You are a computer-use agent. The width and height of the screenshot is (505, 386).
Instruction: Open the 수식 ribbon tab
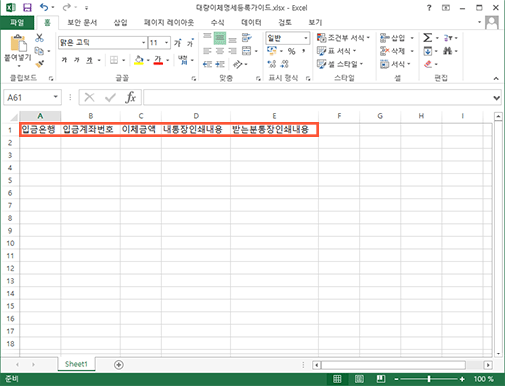tap(218, 22)
